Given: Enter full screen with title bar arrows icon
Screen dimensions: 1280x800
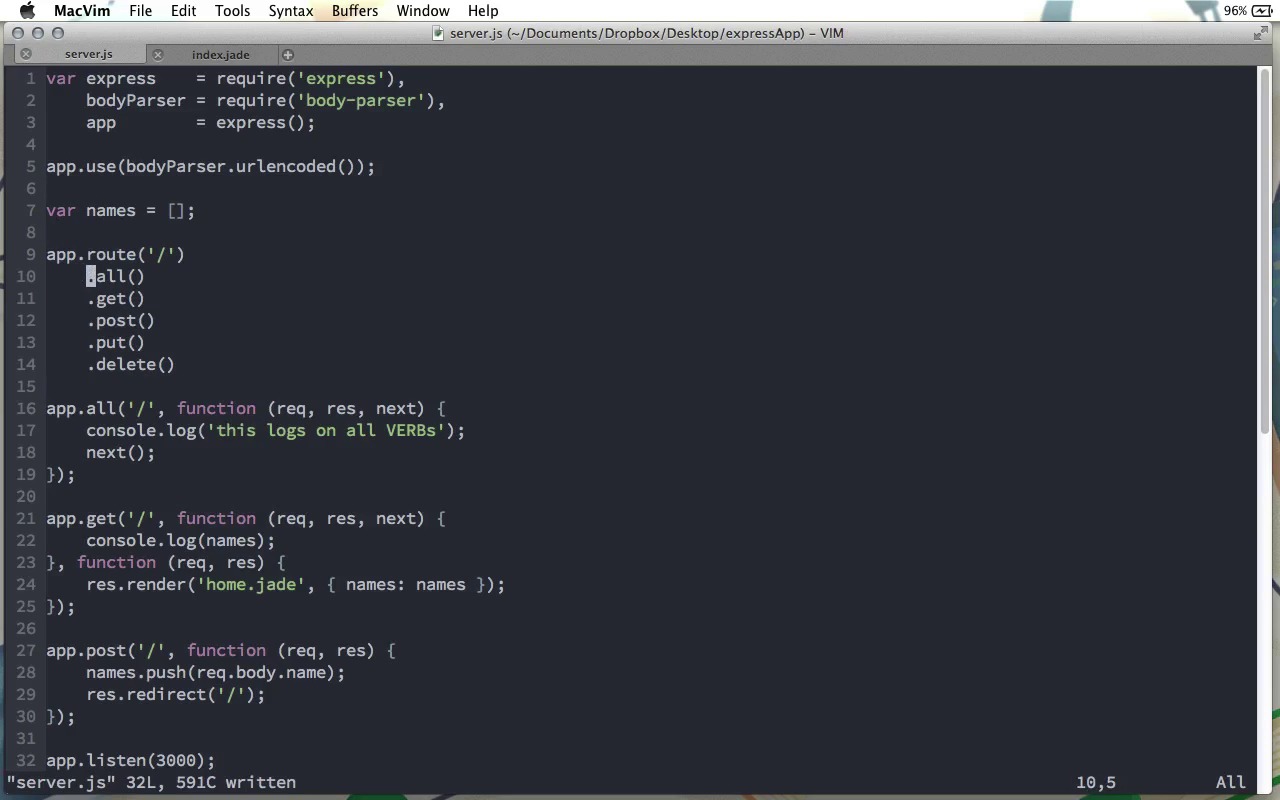Looking at the screenshot, I should pos(1261,33).
